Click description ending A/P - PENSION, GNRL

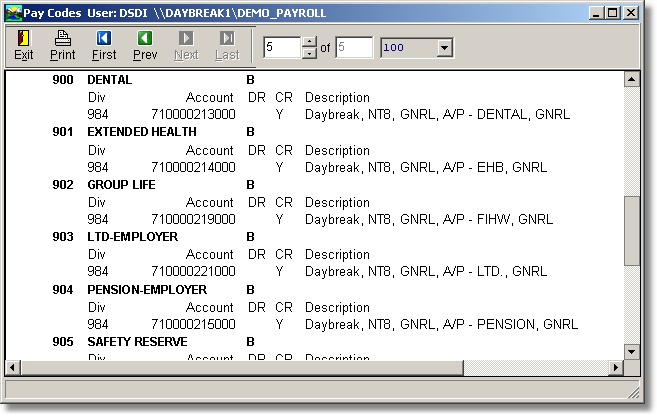point(441,324)
